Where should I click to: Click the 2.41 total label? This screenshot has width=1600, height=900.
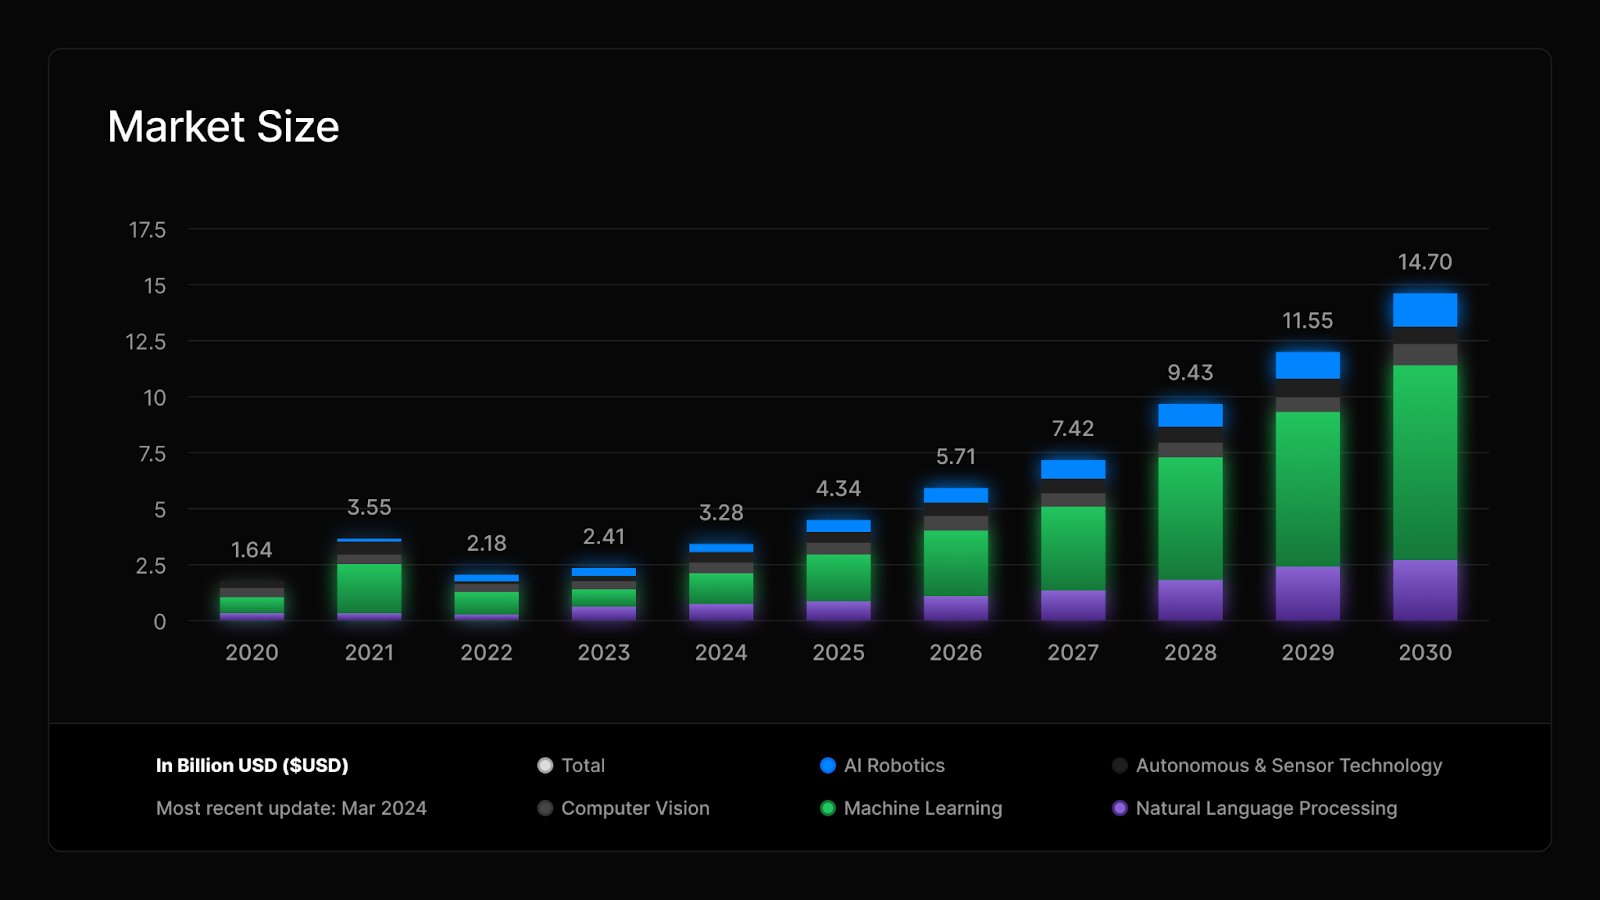point(604,537)
